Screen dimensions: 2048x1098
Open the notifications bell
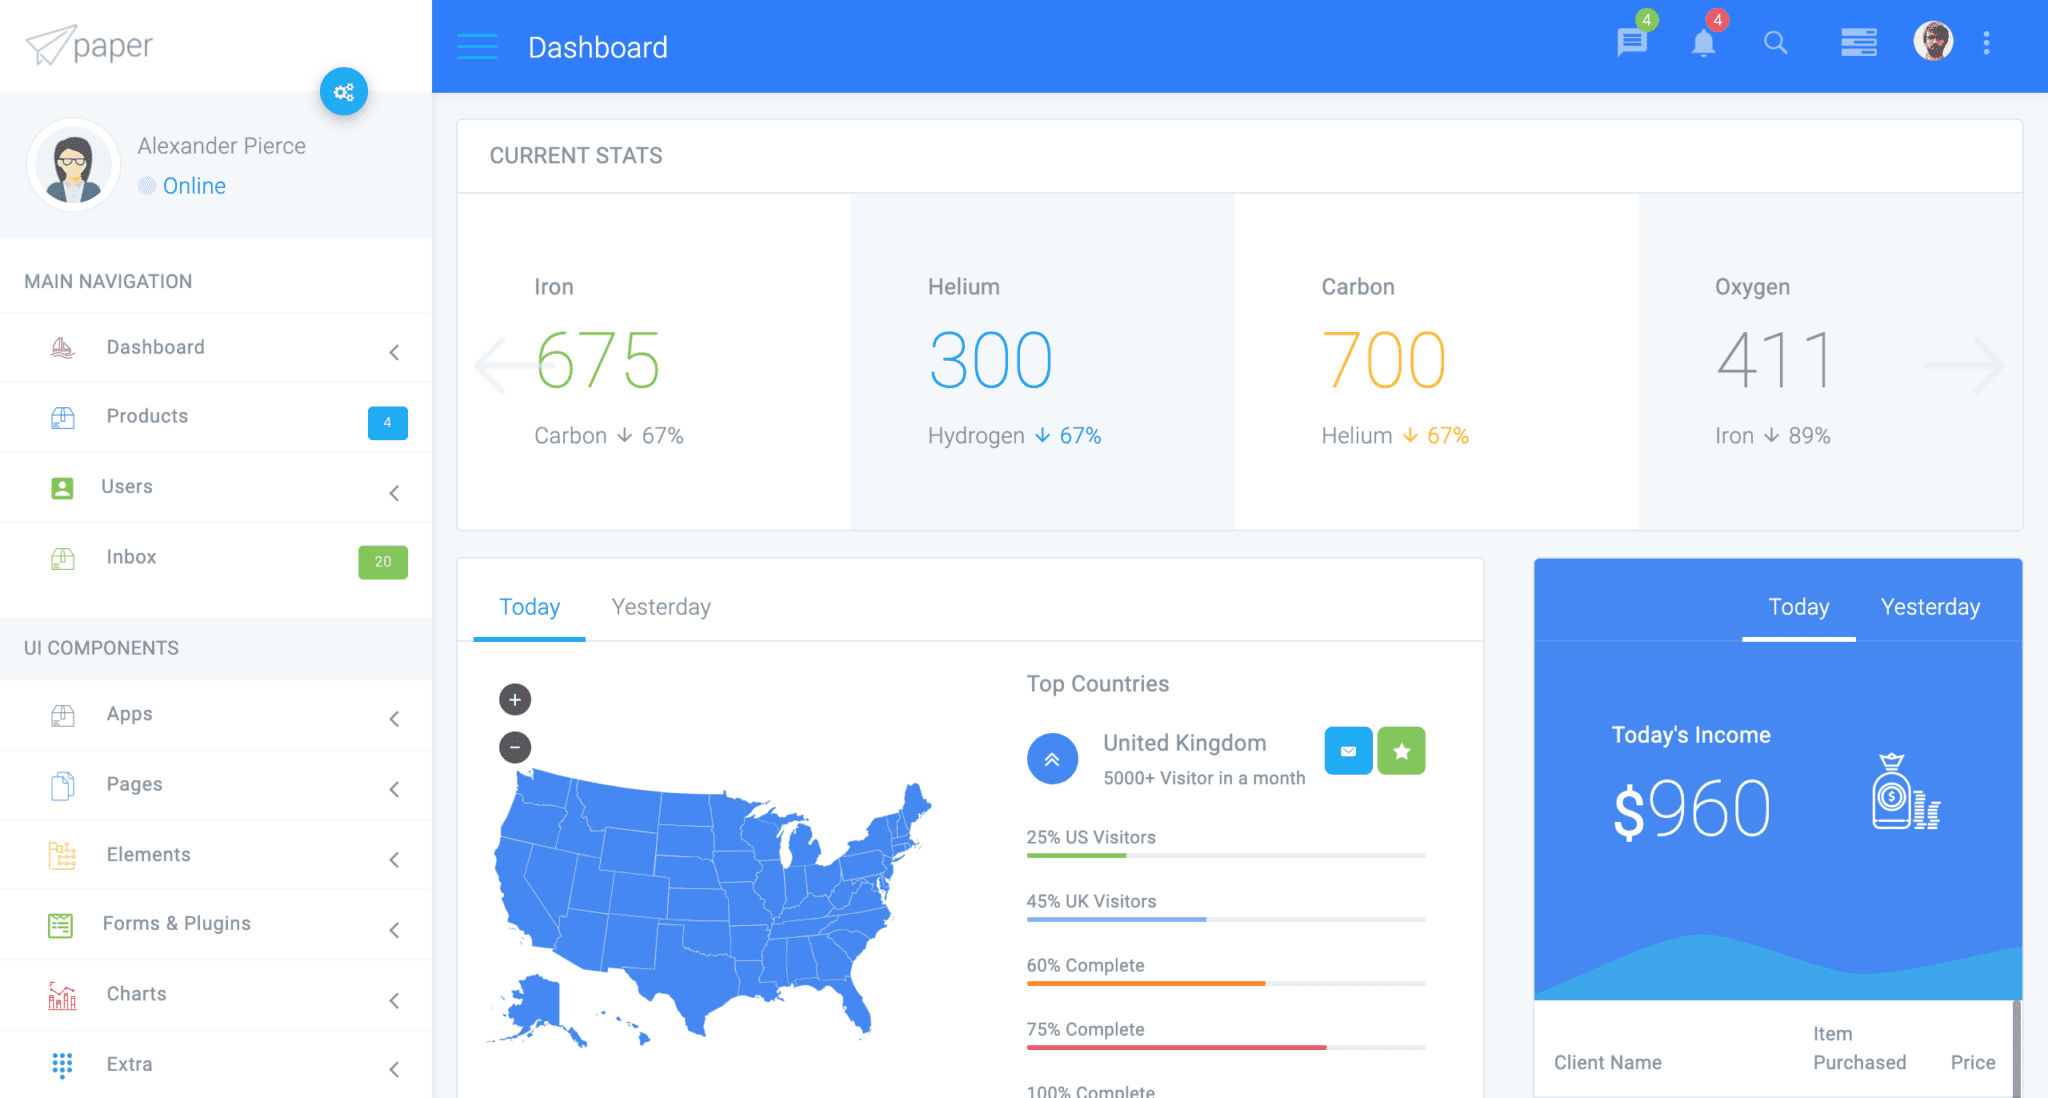[x=1704, y=44]
